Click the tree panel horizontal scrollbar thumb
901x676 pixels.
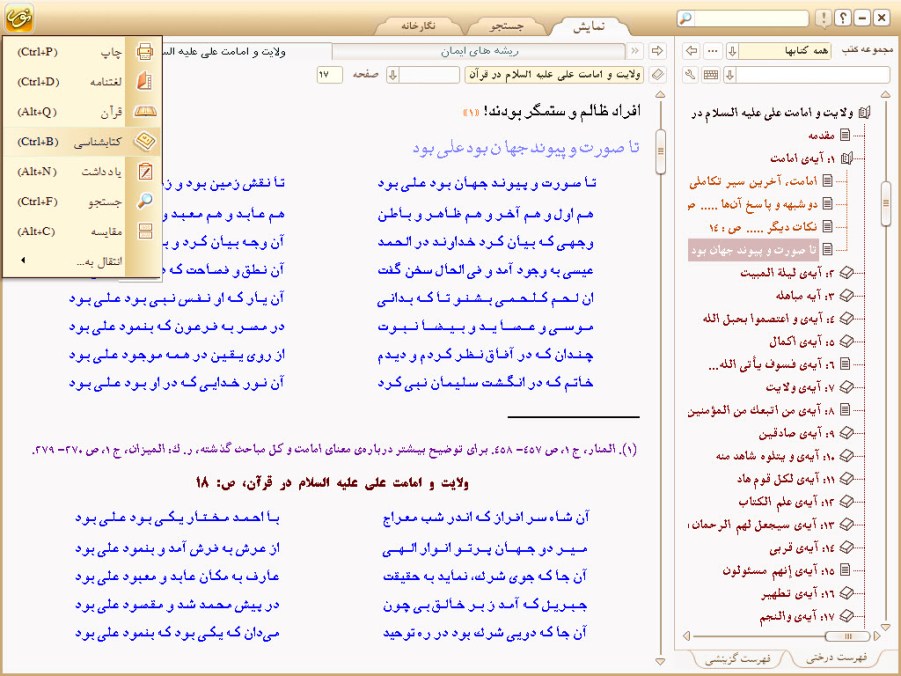point(848,636)
